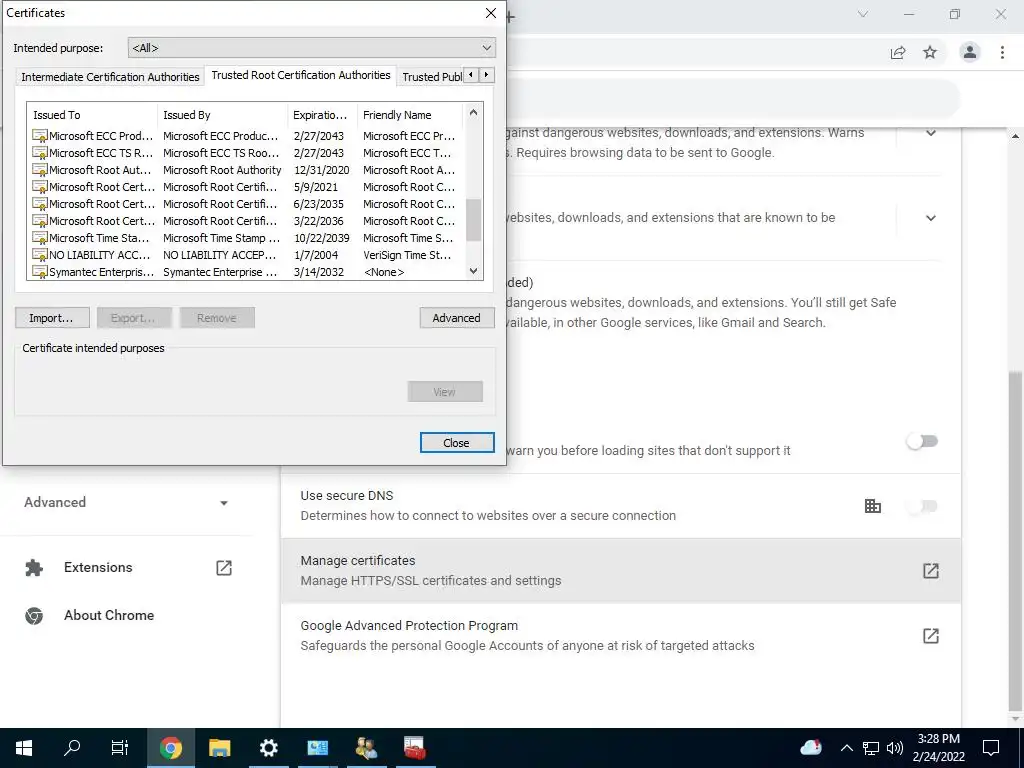
Task: Open Google Advanced Protection Program
Action: tap(620, 635)
